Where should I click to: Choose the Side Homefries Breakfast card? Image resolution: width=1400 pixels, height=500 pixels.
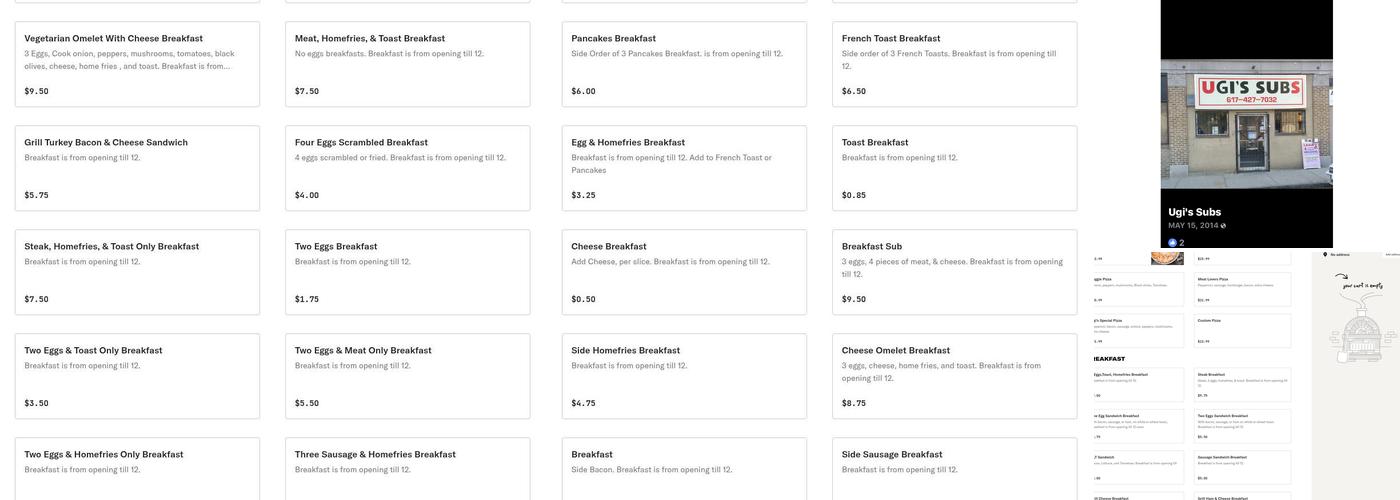pyautogui.click(x=684, y=376)
